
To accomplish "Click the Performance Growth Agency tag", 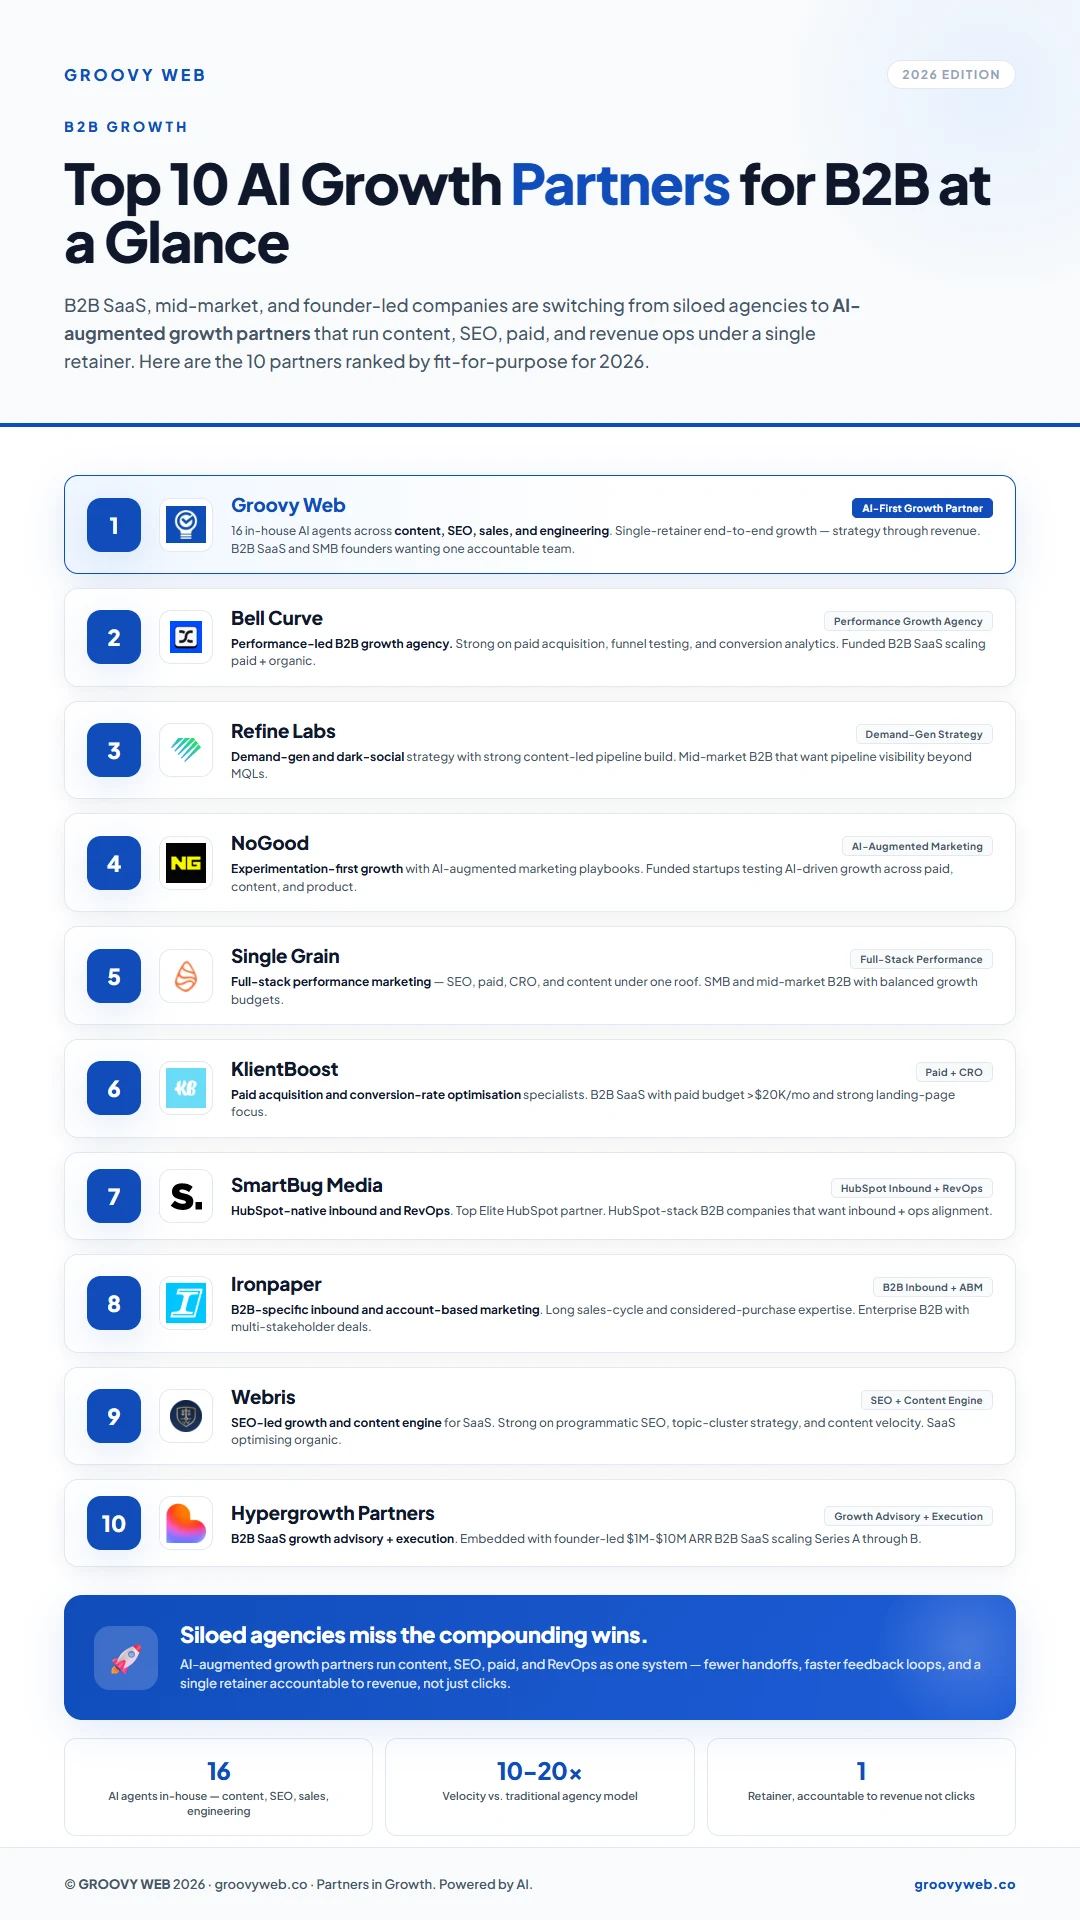I will 908,621.
